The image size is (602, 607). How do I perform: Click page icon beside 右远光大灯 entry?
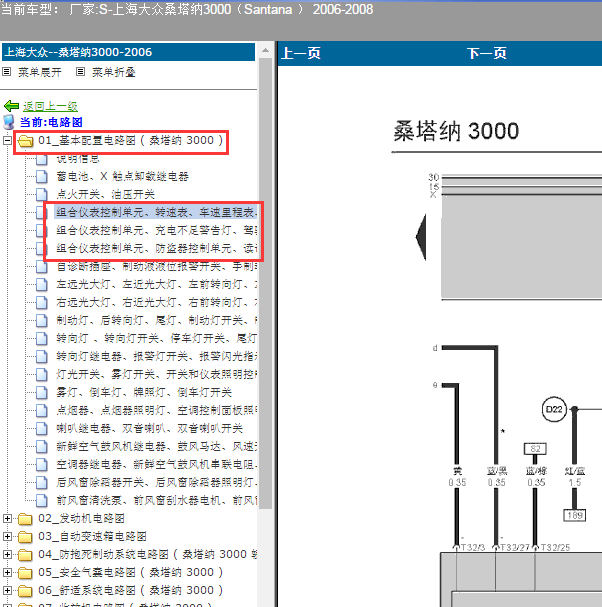42,302
